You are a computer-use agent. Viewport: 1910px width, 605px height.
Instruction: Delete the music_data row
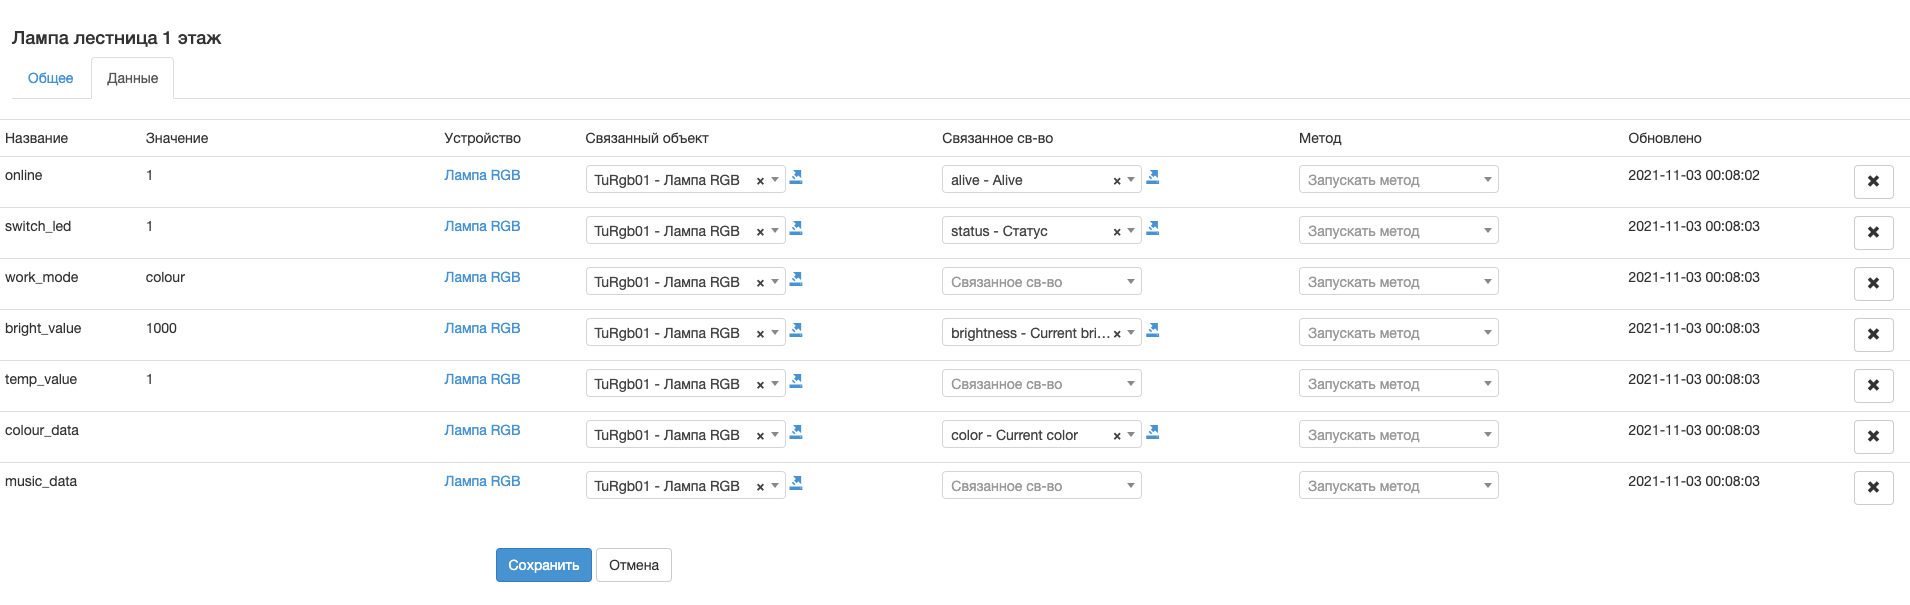(x=1873, y=487)
